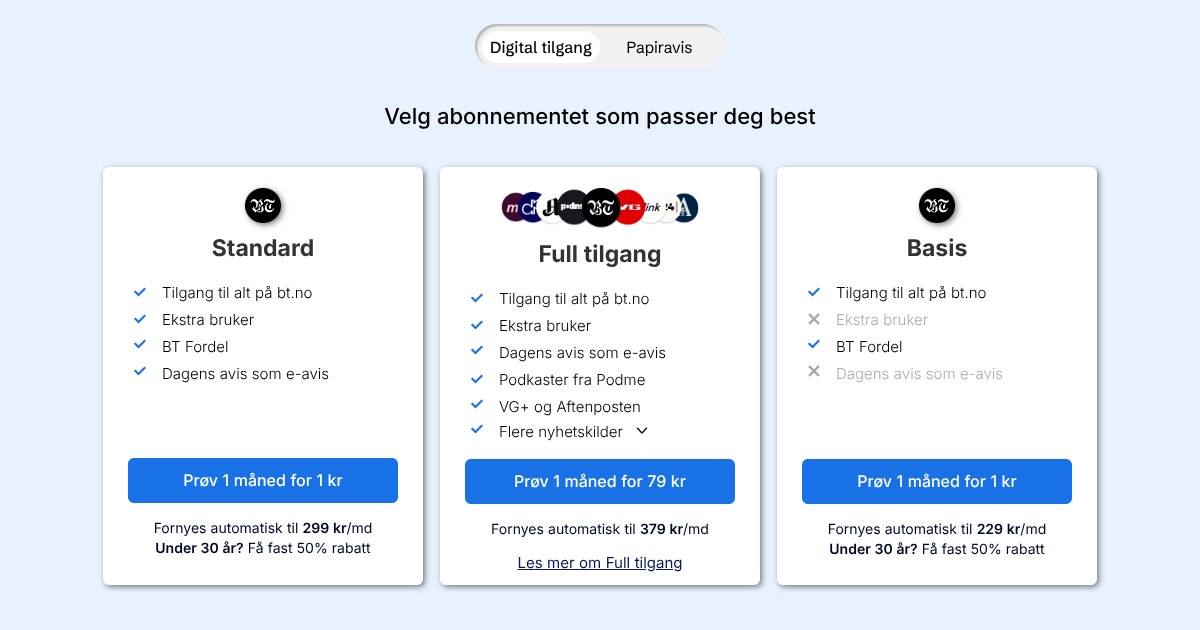Expand the Flere nyhetskilder chevron
The width and height of the screenshot is (1200, 630).
[x=642, y=431]
